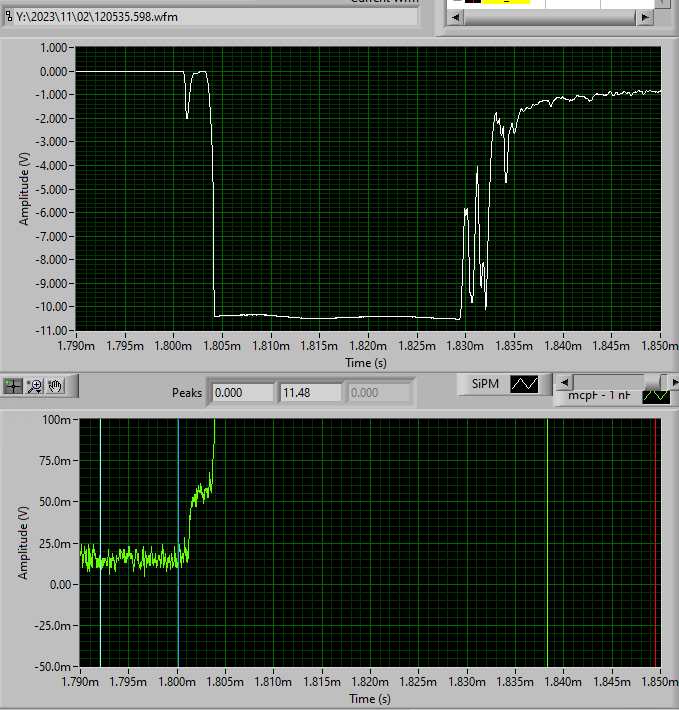Click the first Peaks value 0.000

(x=243, y=393)
